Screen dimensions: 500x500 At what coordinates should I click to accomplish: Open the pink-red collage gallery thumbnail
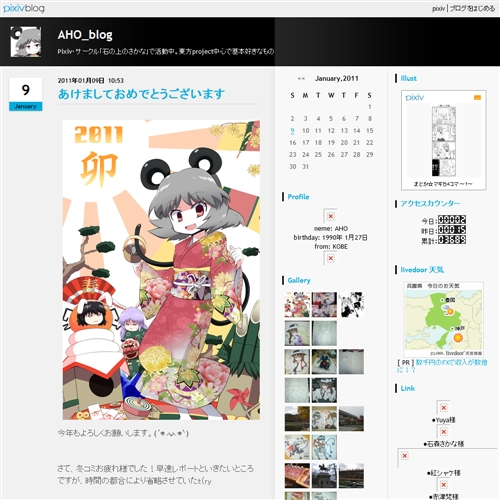tap(324, 305)
